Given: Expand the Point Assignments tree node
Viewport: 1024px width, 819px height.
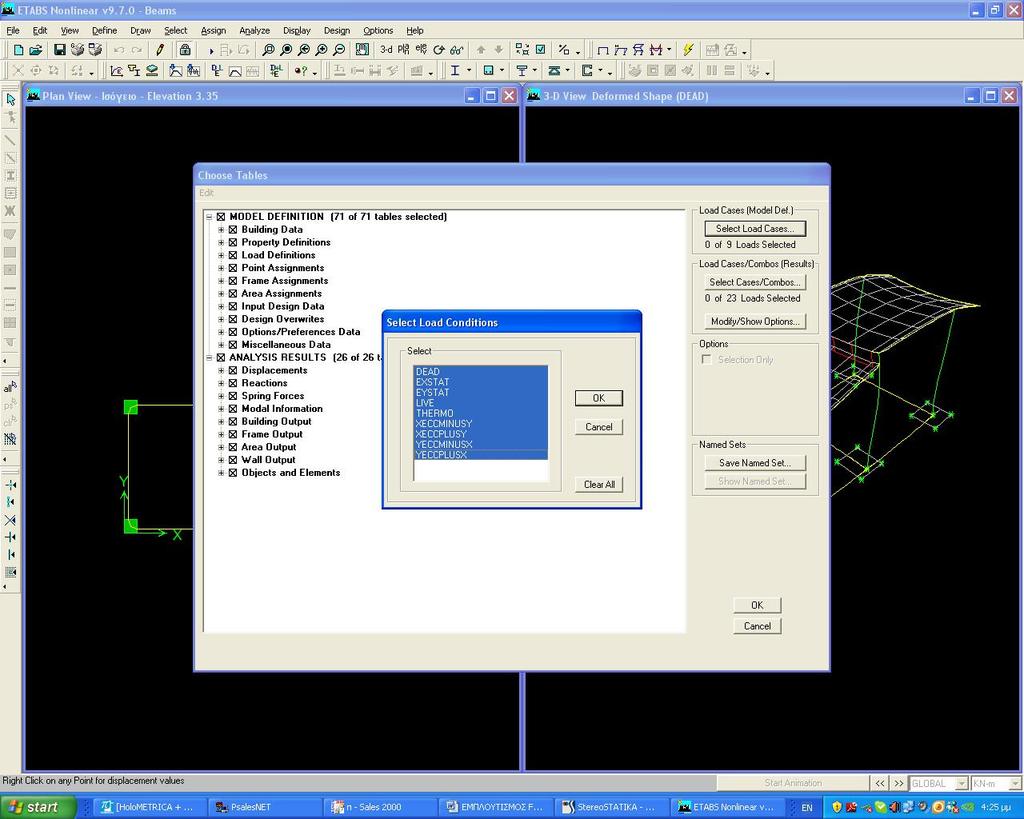Looking at the screenshot, I should [x=221, y=268].
